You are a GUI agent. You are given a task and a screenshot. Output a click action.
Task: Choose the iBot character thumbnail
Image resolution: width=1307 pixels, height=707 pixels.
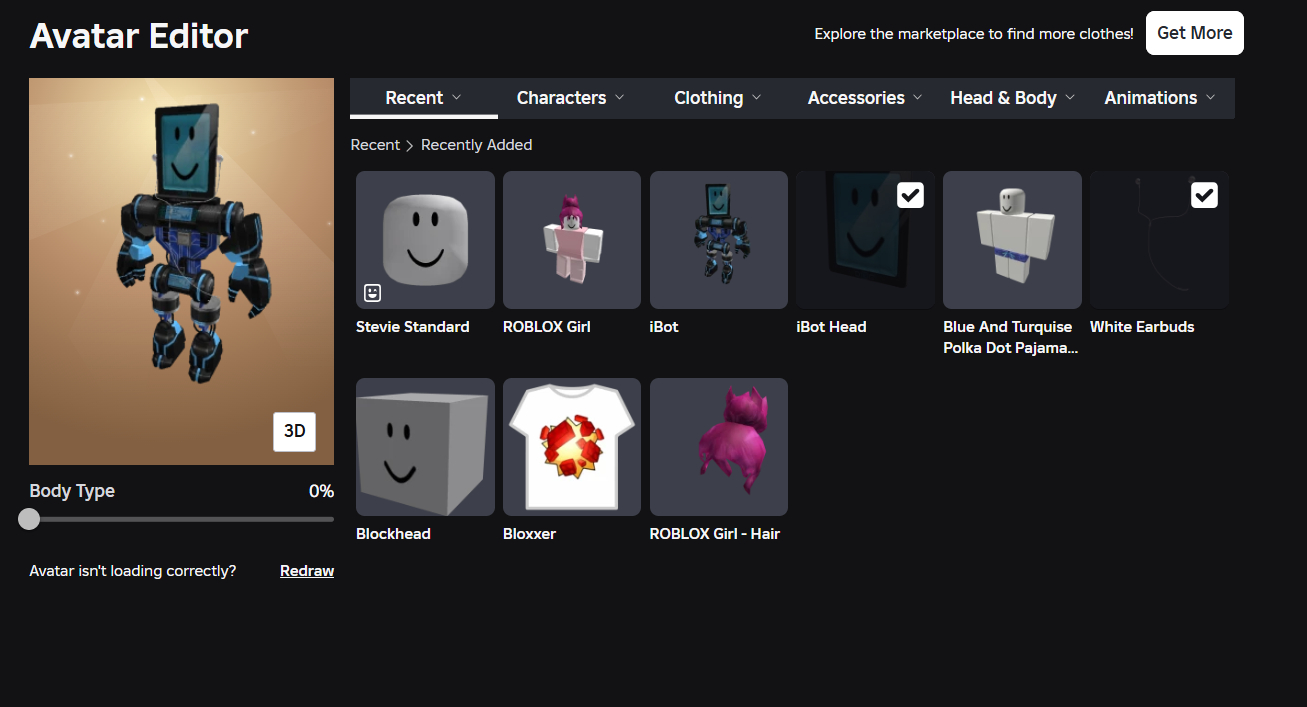click(719, 240)
